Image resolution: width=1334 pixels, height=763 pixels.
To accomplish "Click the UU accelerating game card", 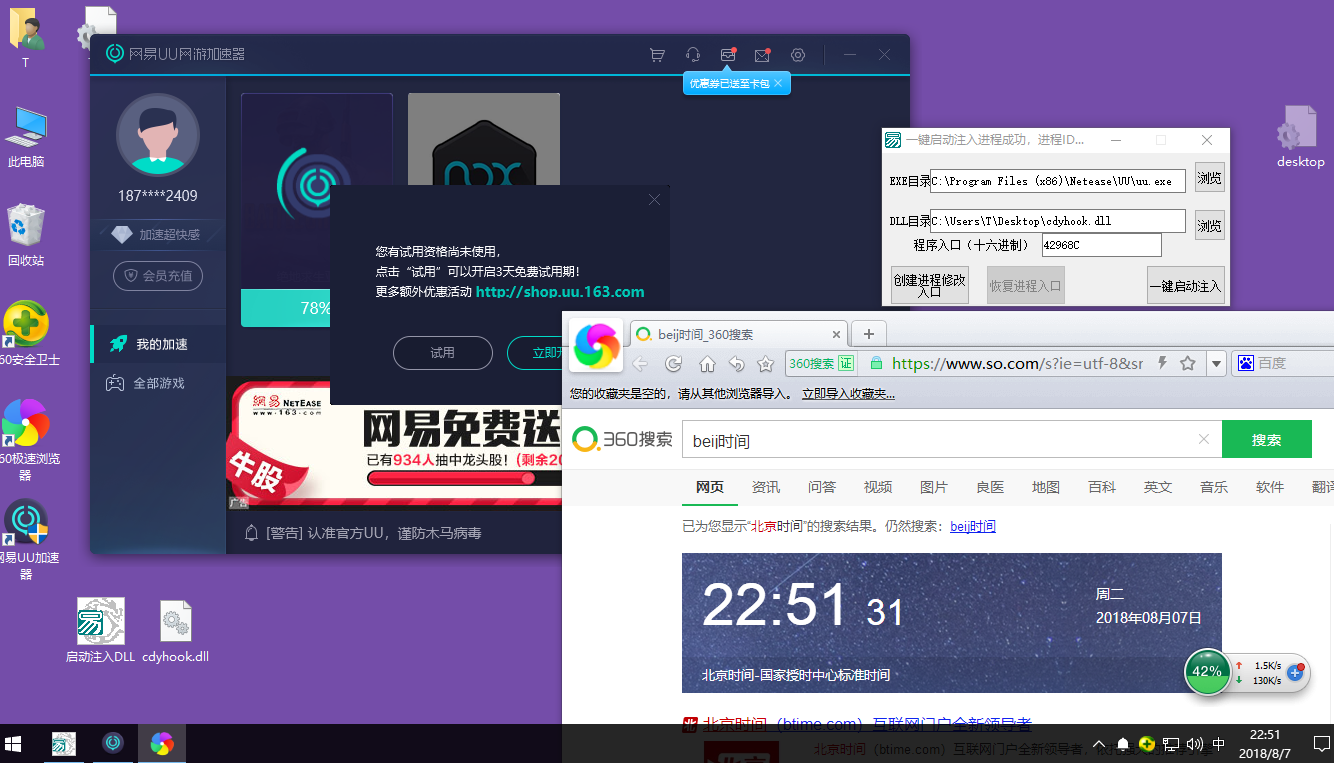I will click(x=317, y=190).
